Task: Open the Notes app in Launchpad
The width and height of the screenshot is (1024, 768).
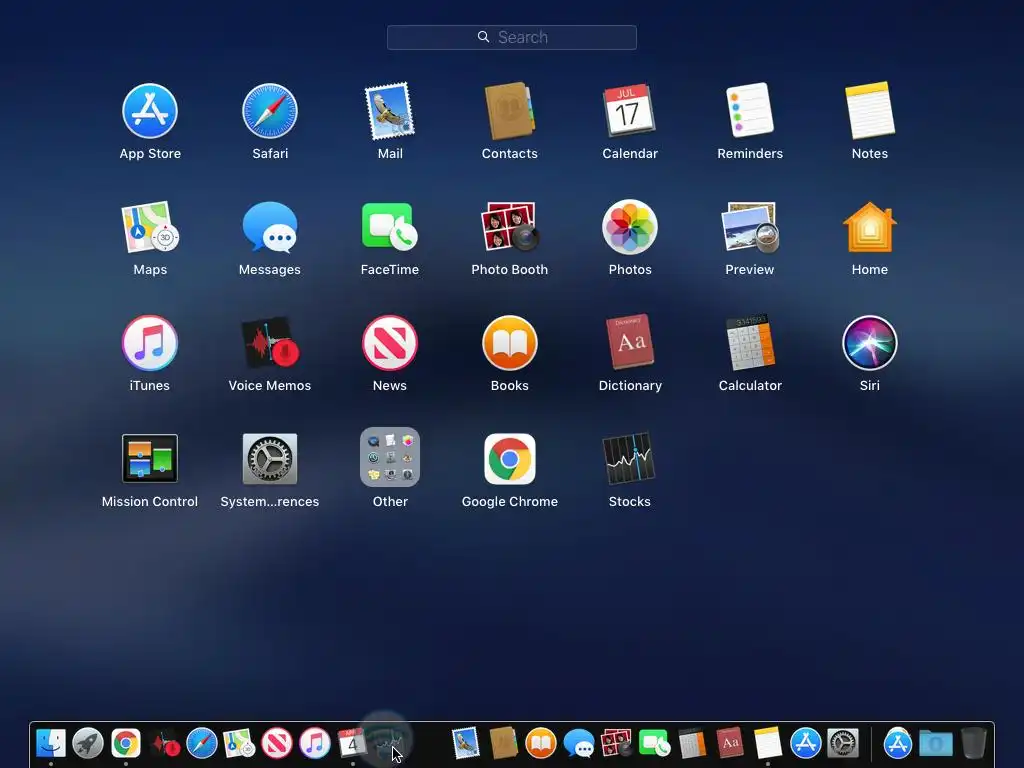Action: pyautogui.click(x=870, y=110)
